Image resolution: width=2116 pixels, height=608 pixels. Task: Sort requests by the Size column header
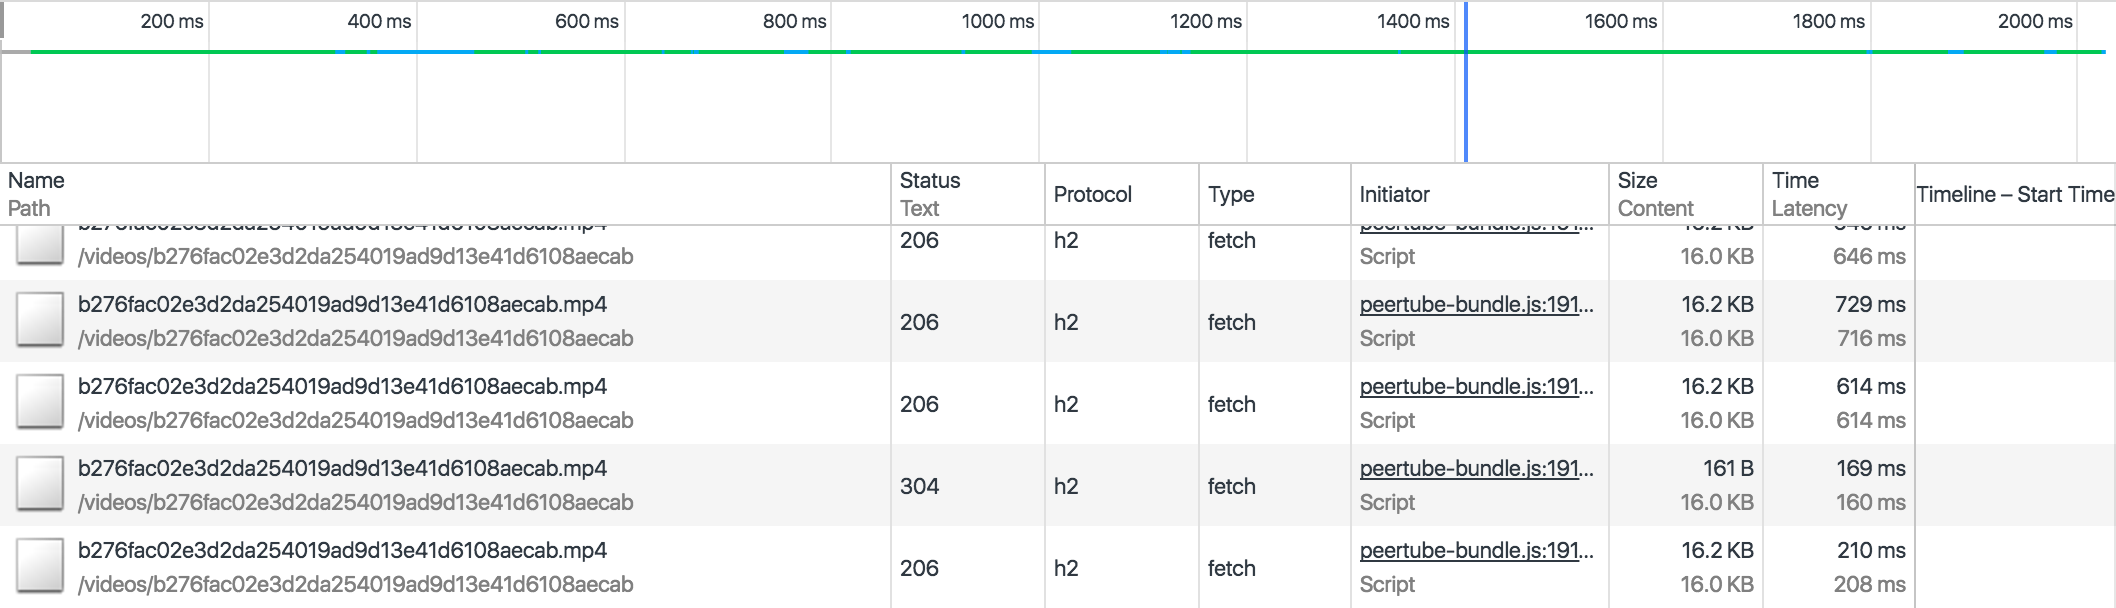point(1637,181)
